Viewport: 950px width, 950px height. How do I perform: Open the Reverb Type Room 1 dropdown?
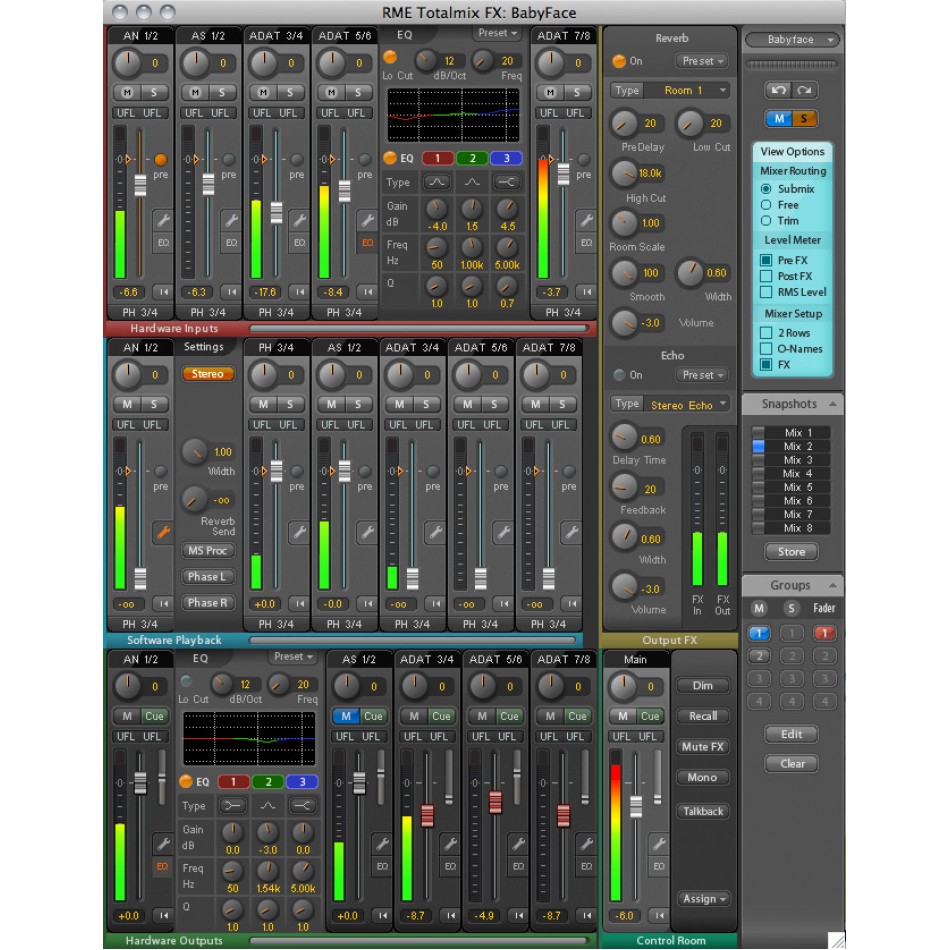tap(670, 91)
